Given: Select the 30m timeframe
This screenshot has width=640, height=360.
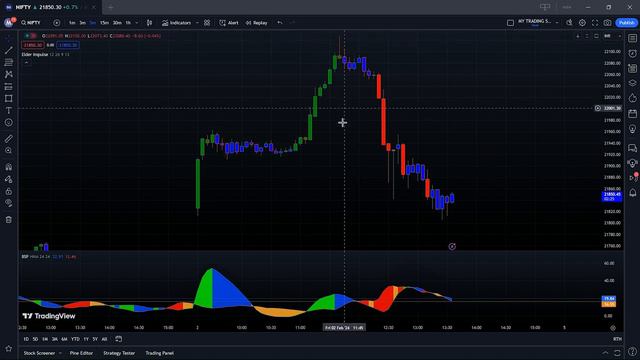Looking at the screenshot, I should point(117,23).
